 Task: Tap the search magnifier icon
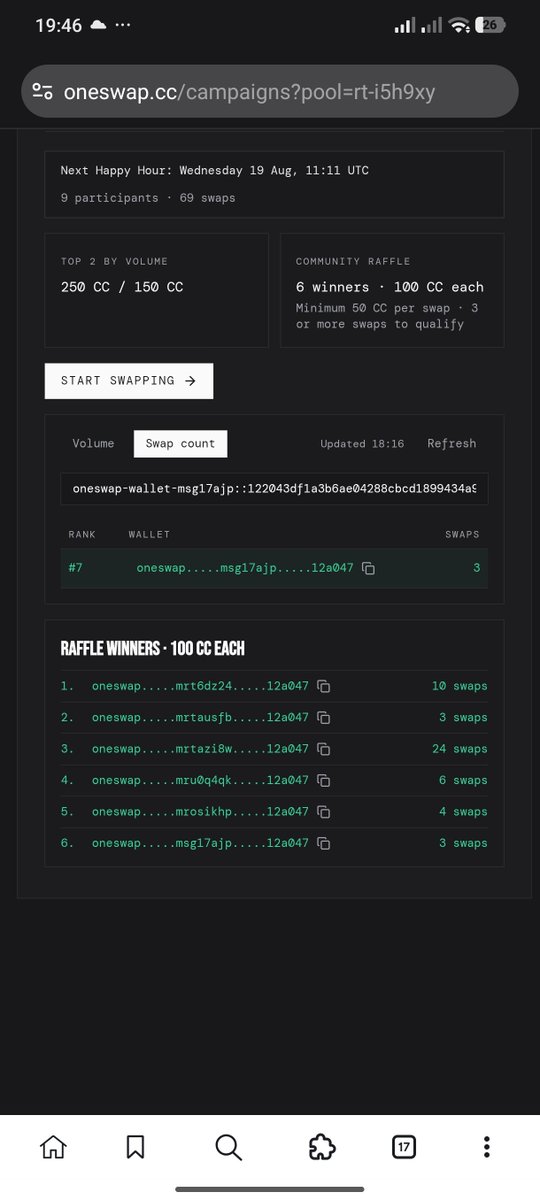point(227,1148)
